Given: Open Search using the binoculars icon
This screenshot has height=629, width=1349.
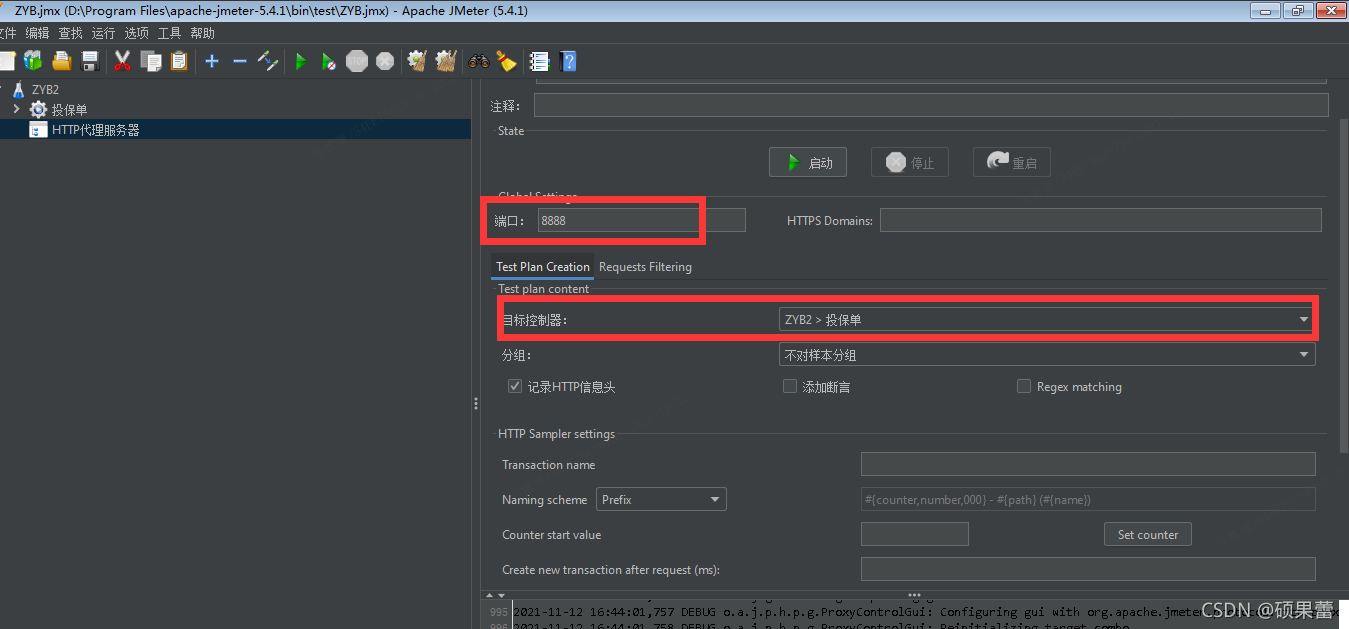Looking at the screenshot, I should click(x=479, y=61).
